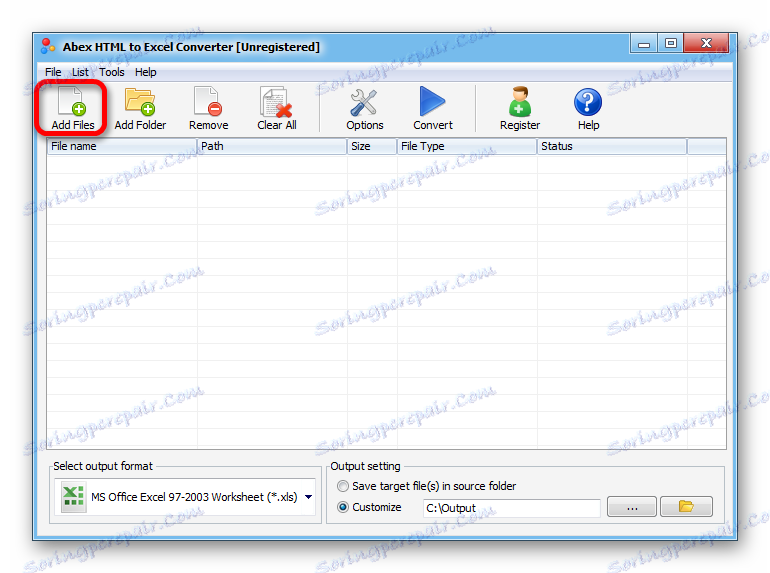The height and width of the screenshot is (573, 770).
Task: Minimize the converter window
Action: coord(644,44)
